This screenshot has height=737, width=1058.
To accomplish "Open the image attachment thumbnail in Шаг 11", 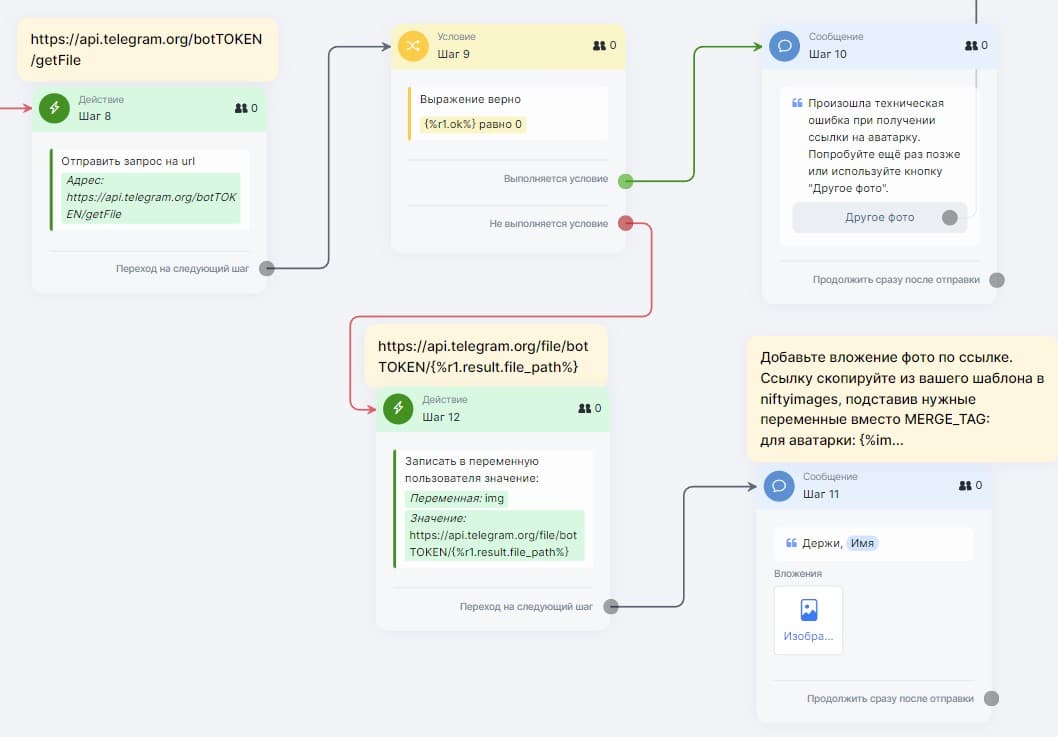I will coord(808,620).
